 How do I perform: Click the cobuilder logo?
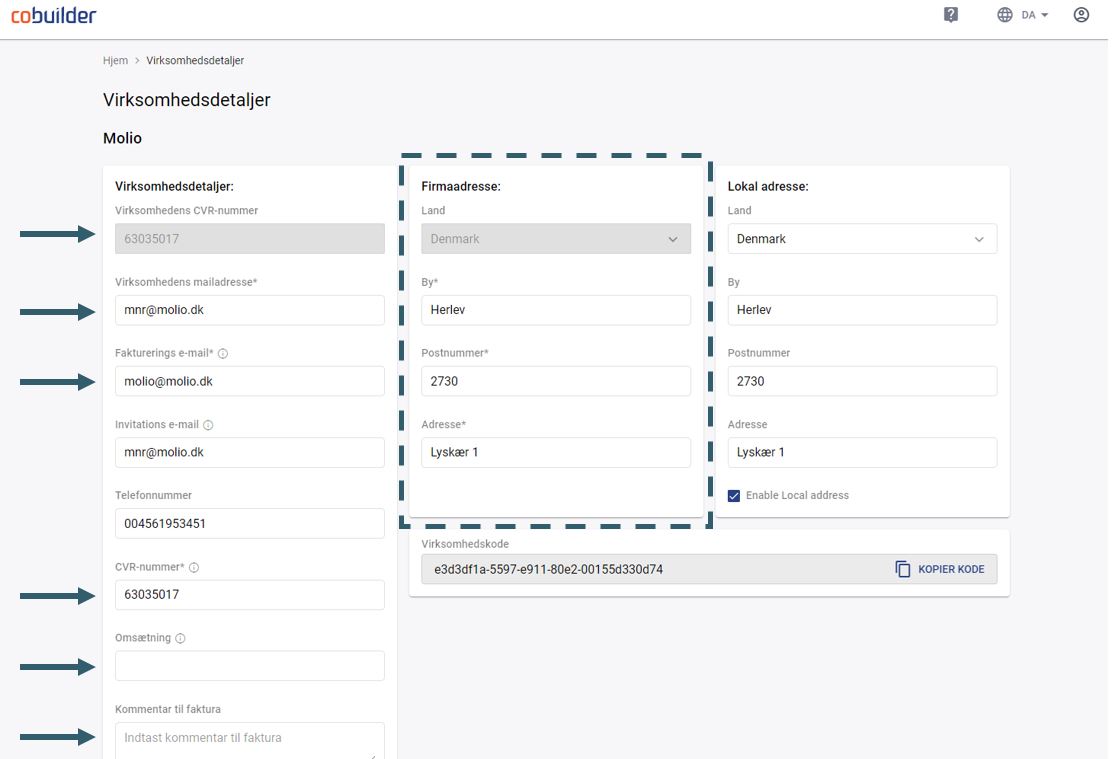point(54,15)
